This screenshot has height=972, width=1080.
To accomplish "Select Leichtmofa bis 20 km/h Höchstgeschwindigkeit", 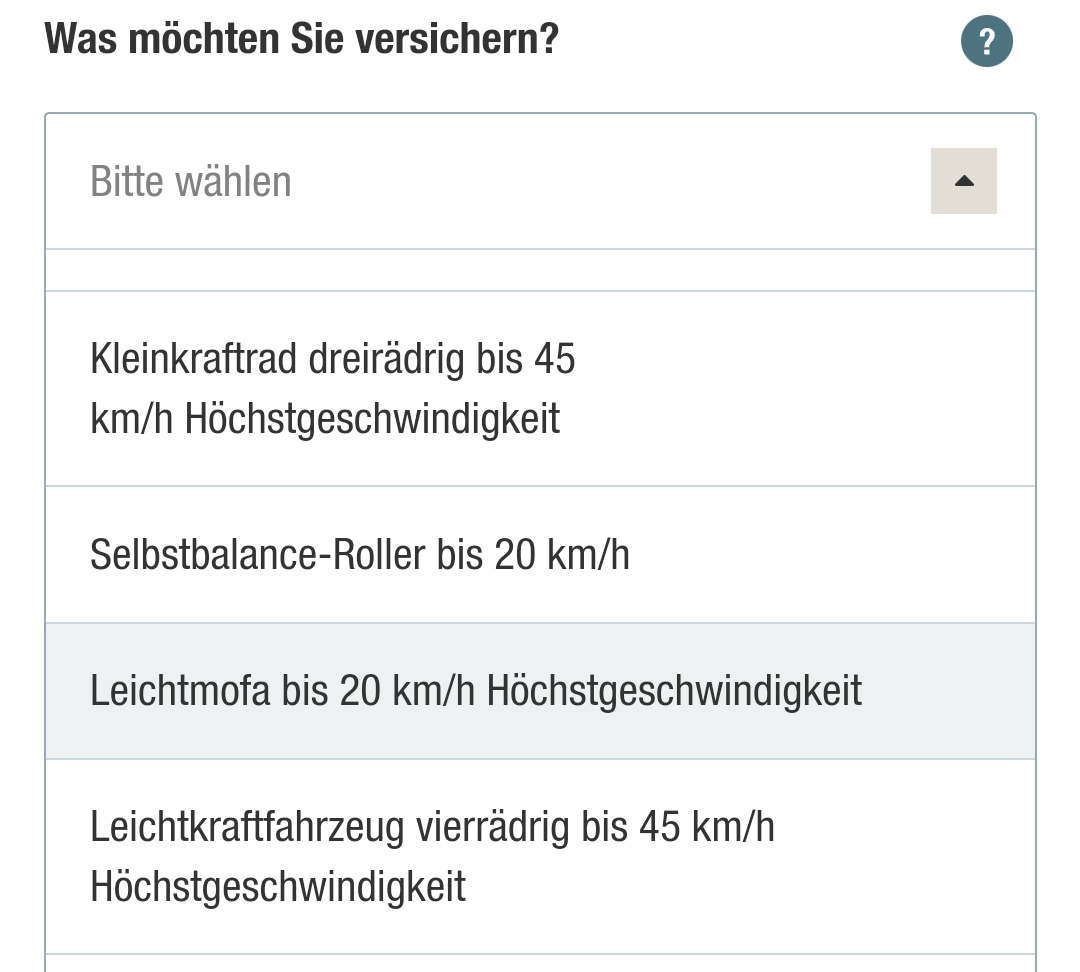I will (476, 691).
